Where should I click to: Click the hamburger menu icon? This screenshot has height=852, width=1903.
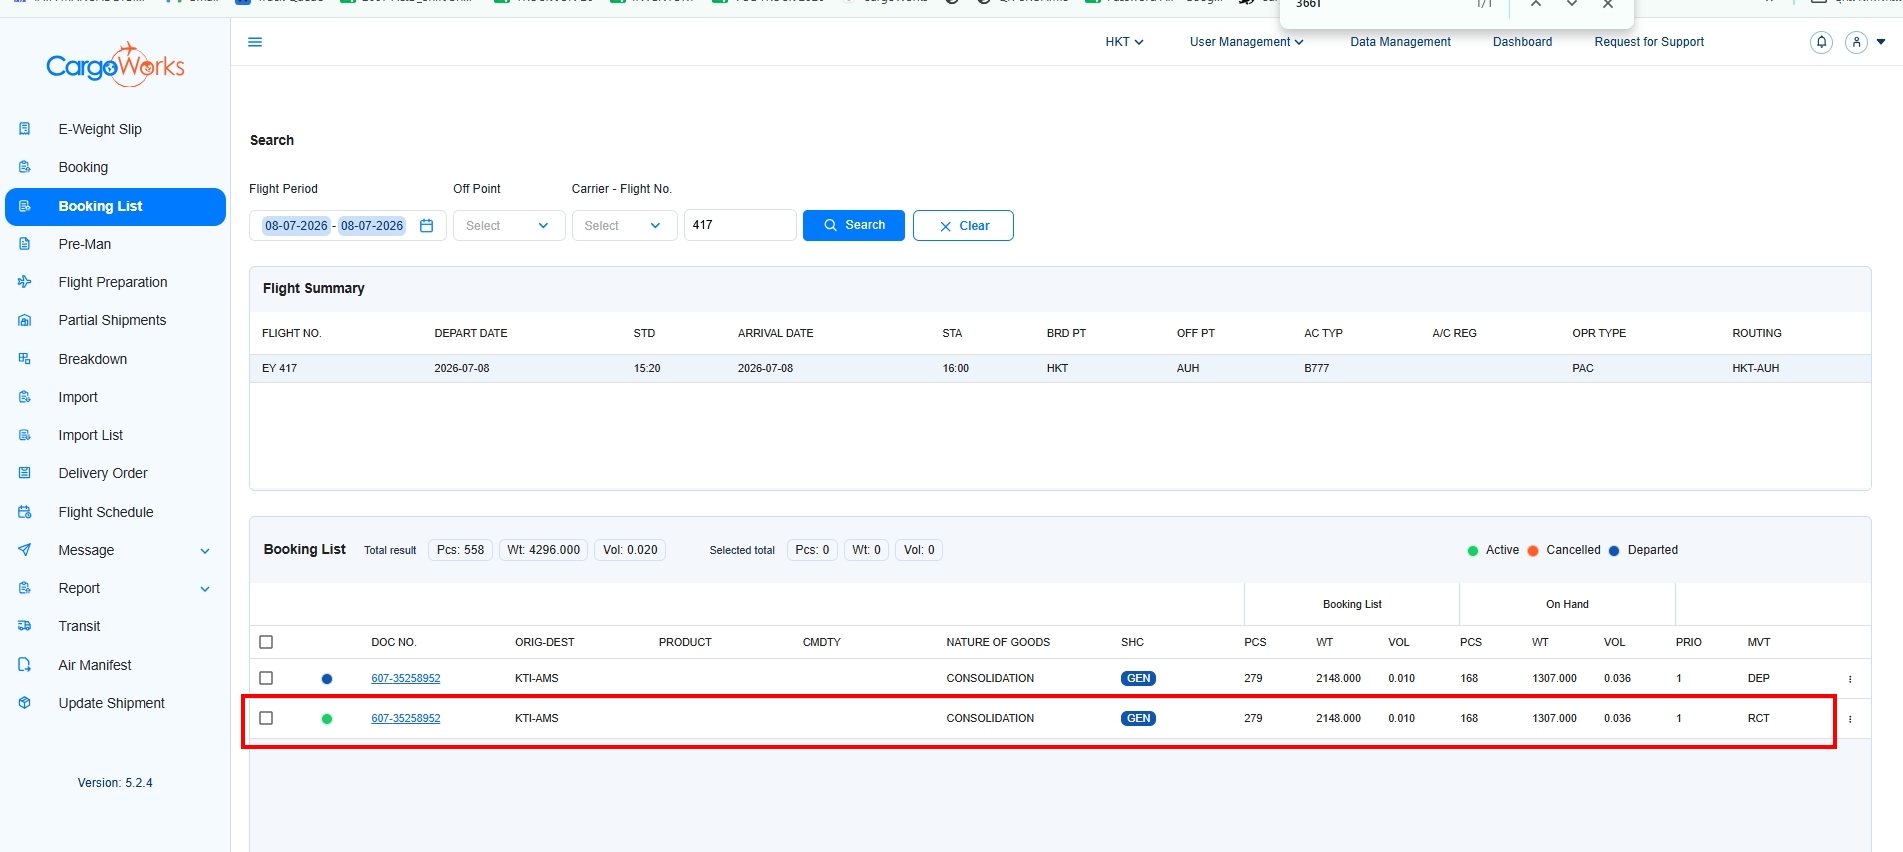click(255, 42)
